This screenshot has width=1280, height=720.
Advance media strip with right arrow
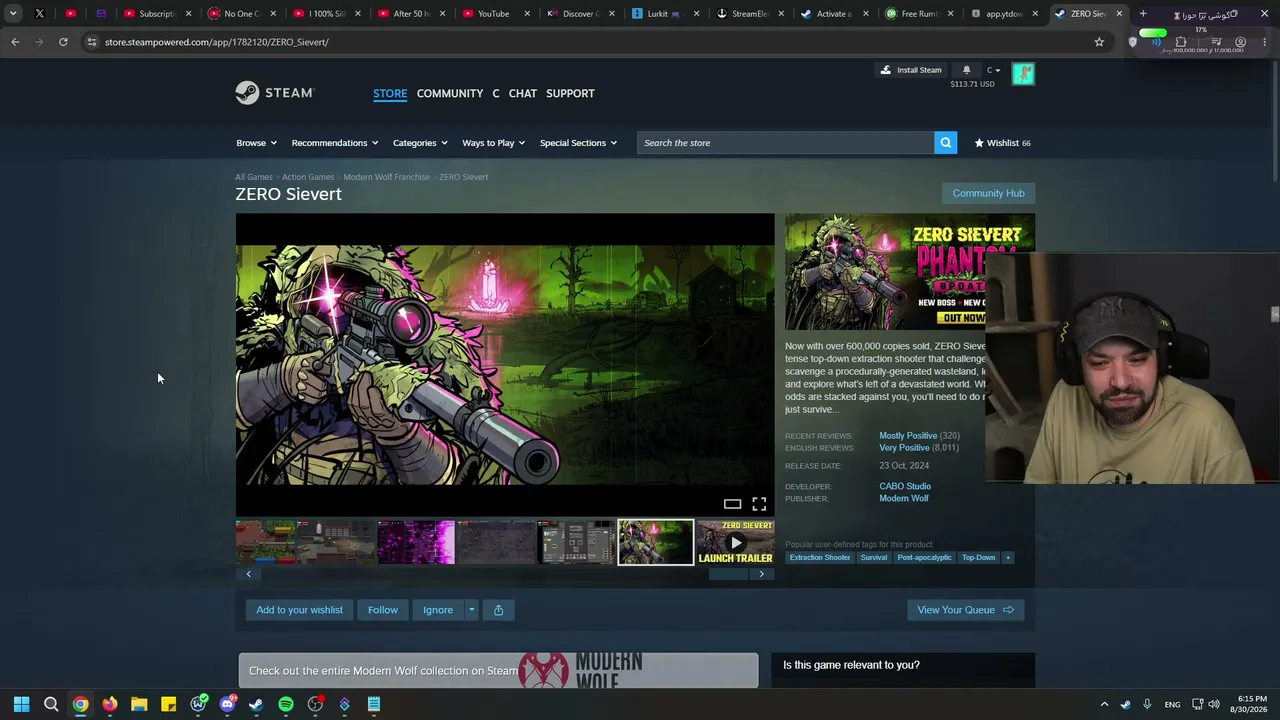(x=761, y=574)
